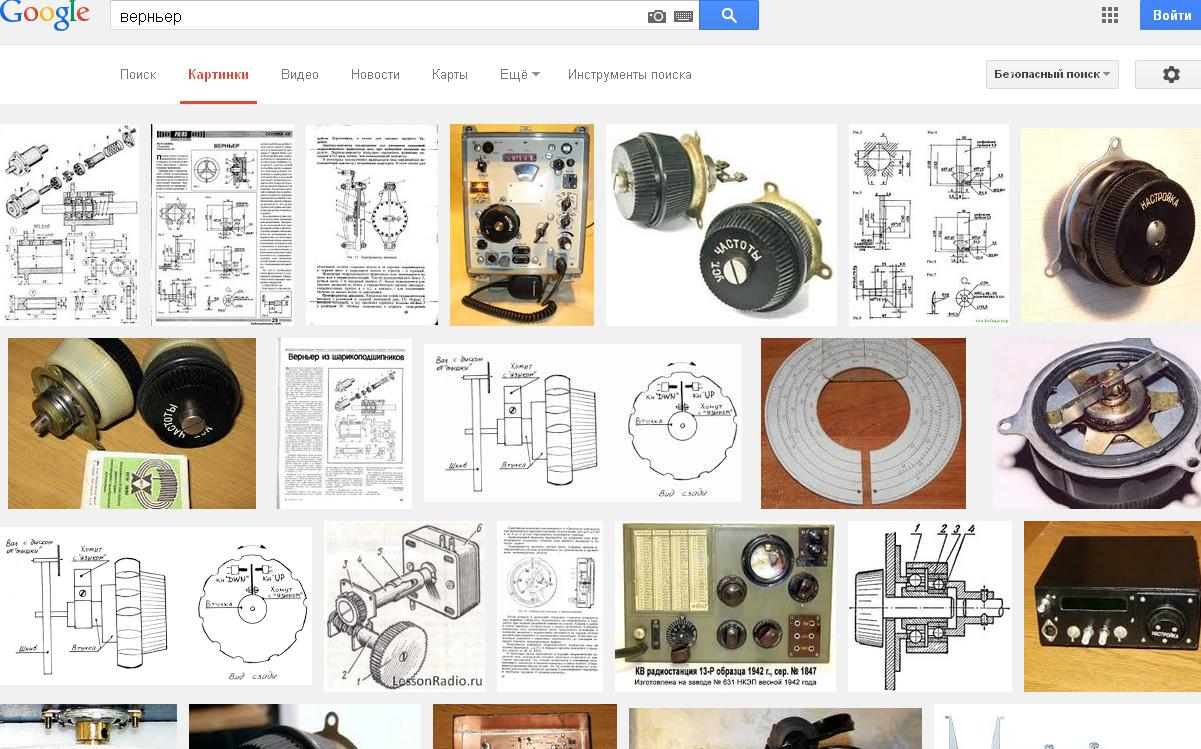Image resolution: width=1201 pixels, height=749 pixels.
Task: Click the blue magnifier search button
Action: [728, 15]
